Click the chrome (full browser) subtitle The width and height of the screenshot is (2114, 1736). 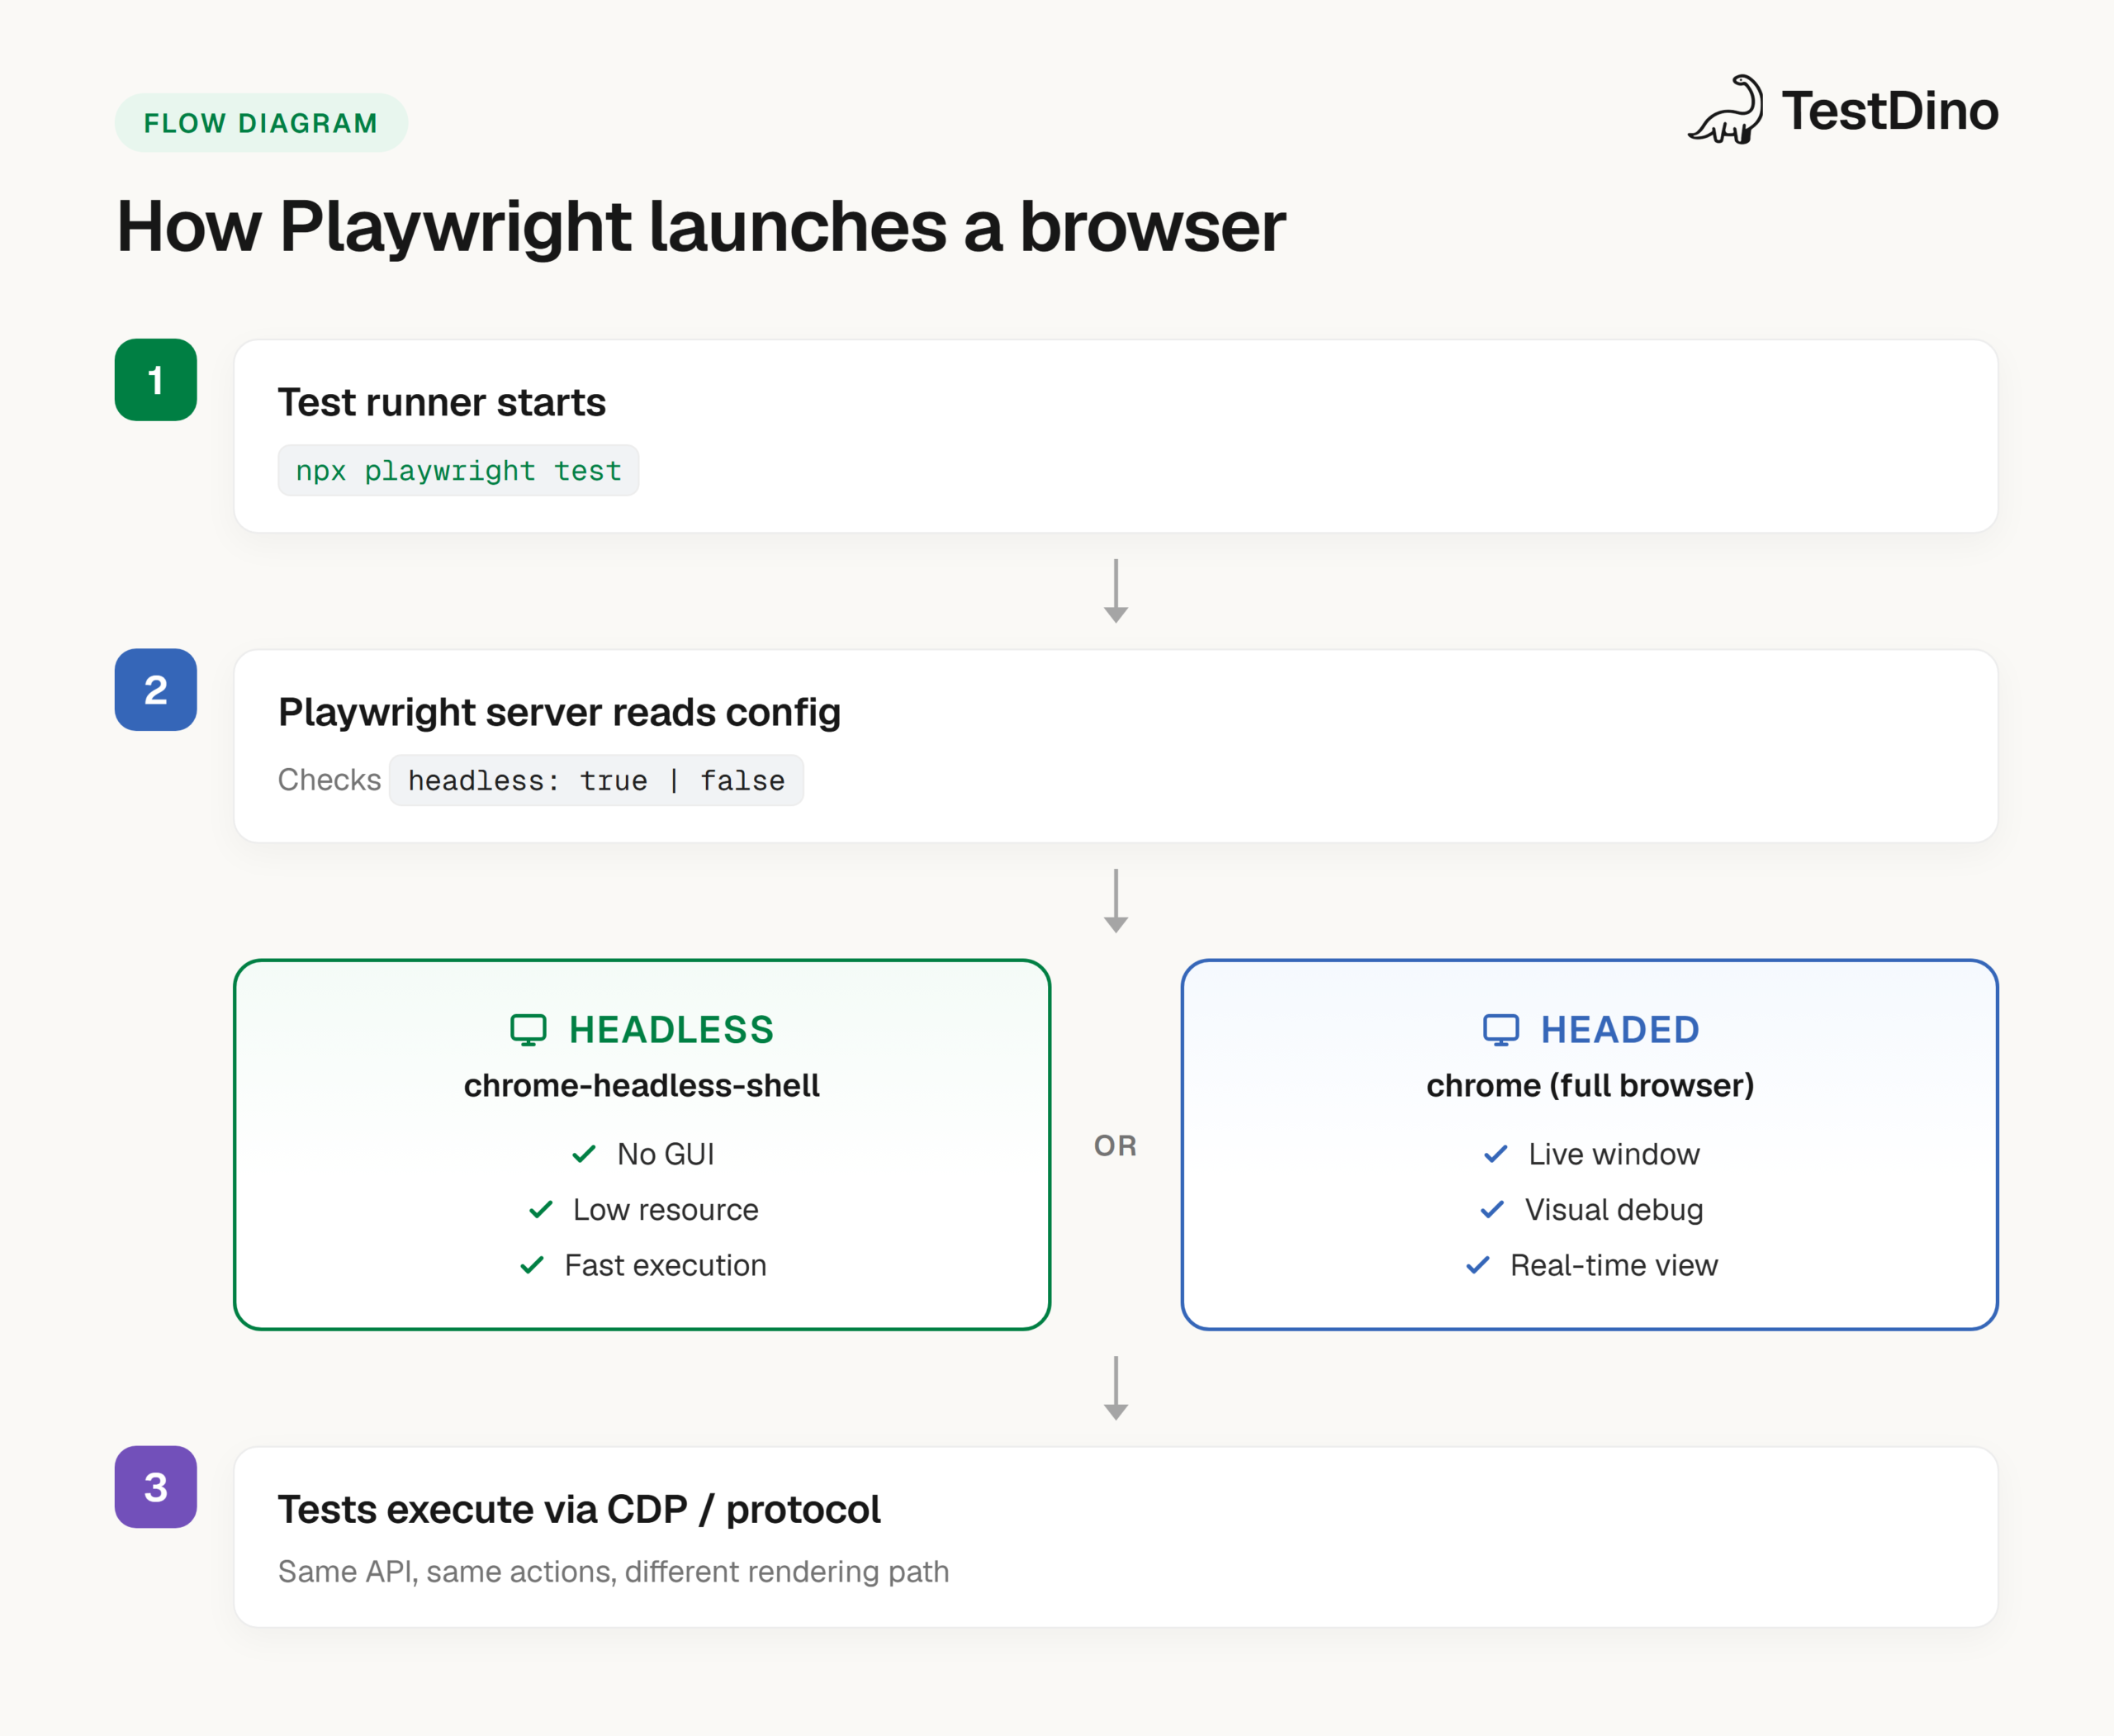(x=1590, y=1086)
